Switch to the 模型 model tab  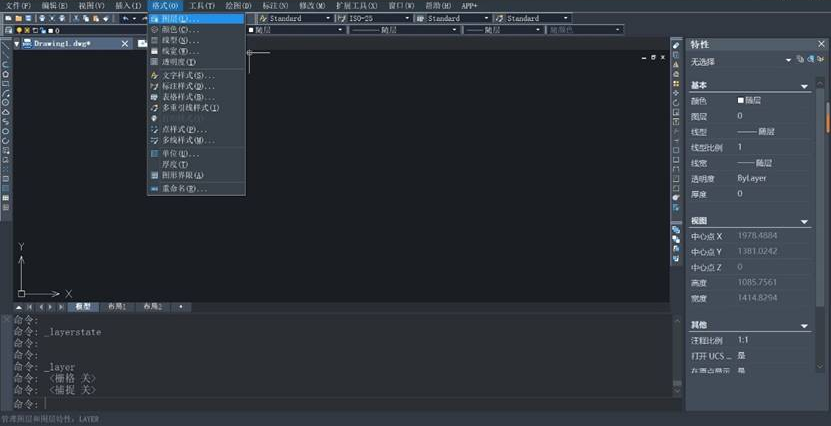[x=83, y=307]
